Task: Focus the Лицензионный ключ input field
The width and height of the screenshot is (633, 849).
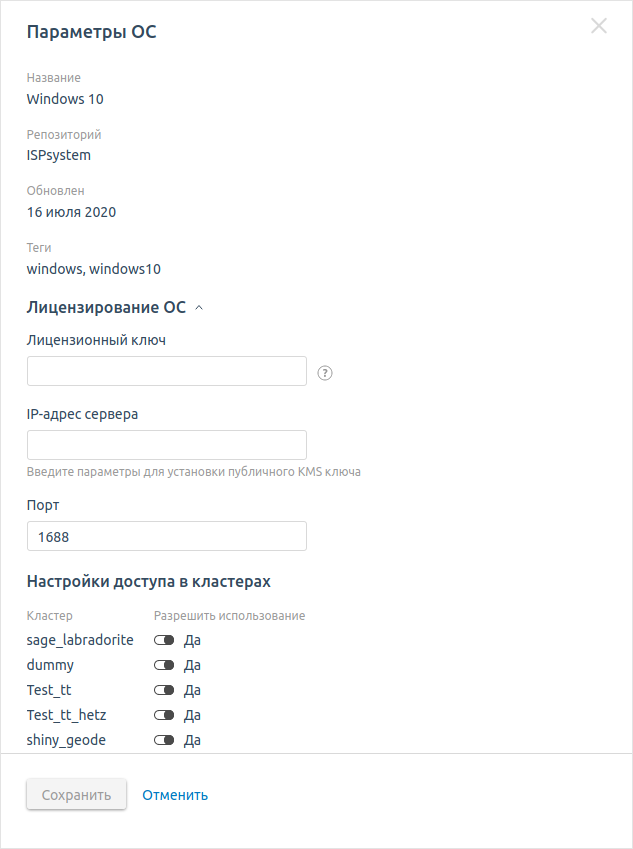Action: coord(167,371)
